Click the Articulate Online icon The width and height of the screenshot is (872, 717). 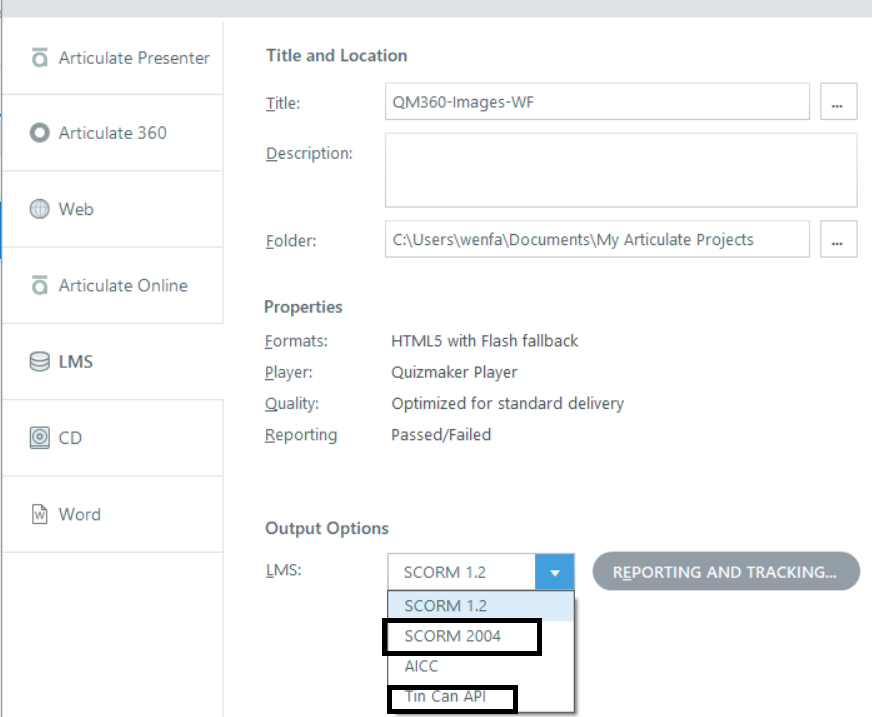click(x=40, y=286)
